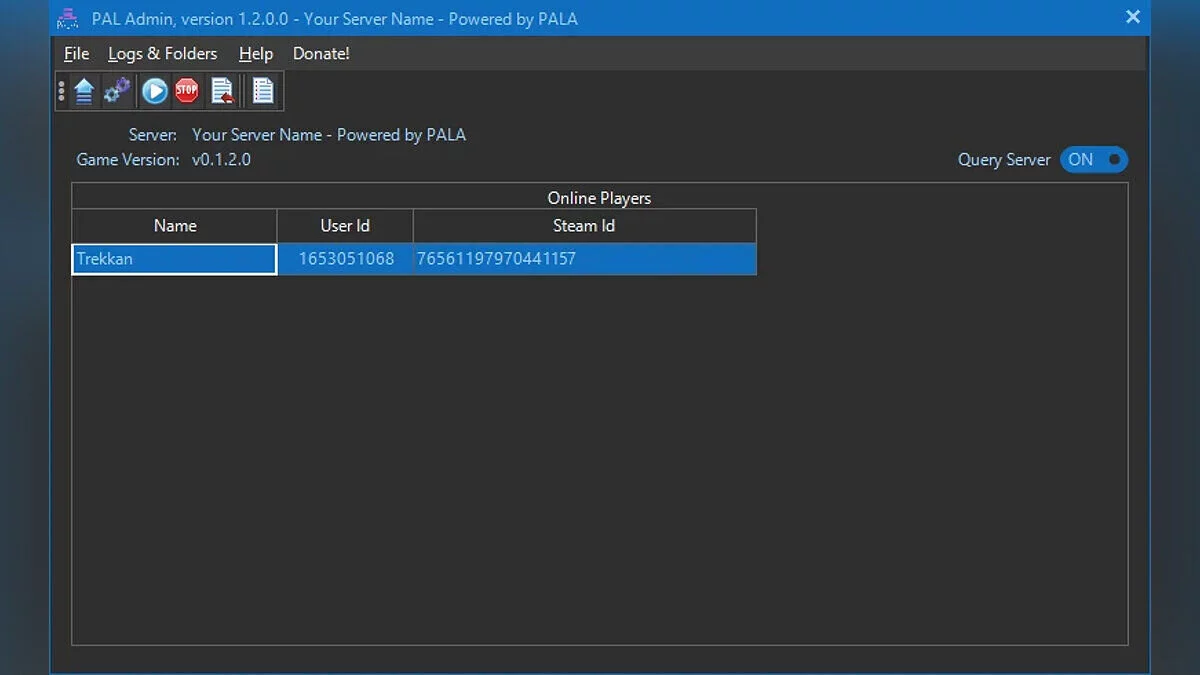Select the User Id cell 1653051068

tap(346, 259)
